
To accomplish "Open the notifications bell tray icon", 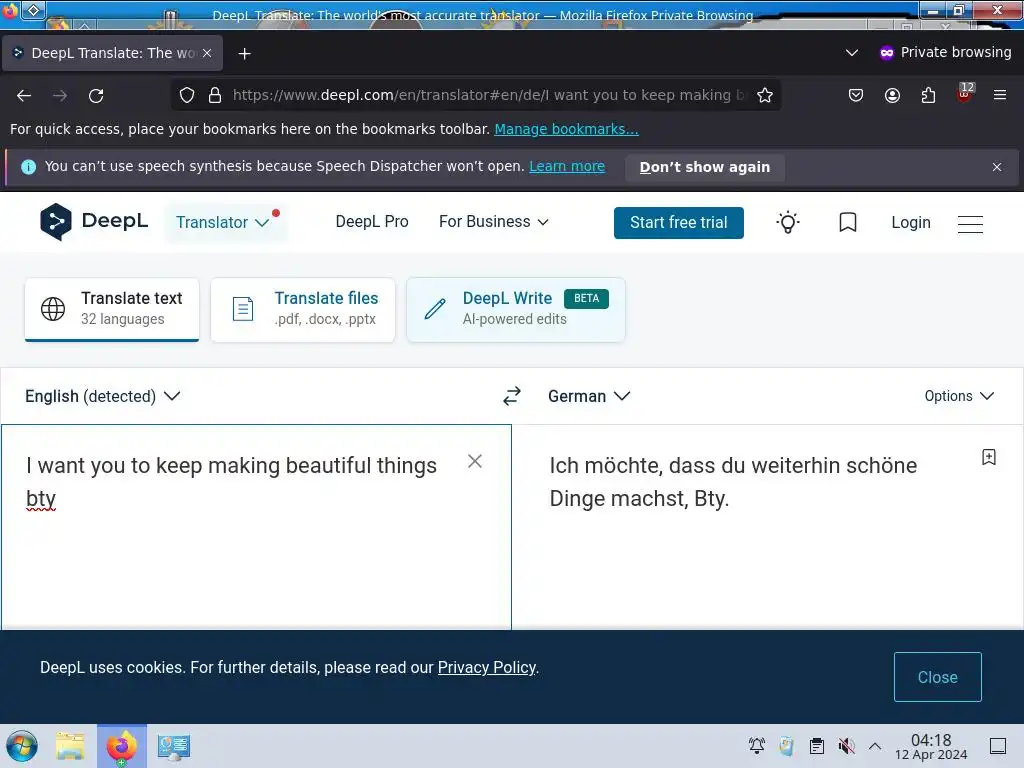I will 757,746.
